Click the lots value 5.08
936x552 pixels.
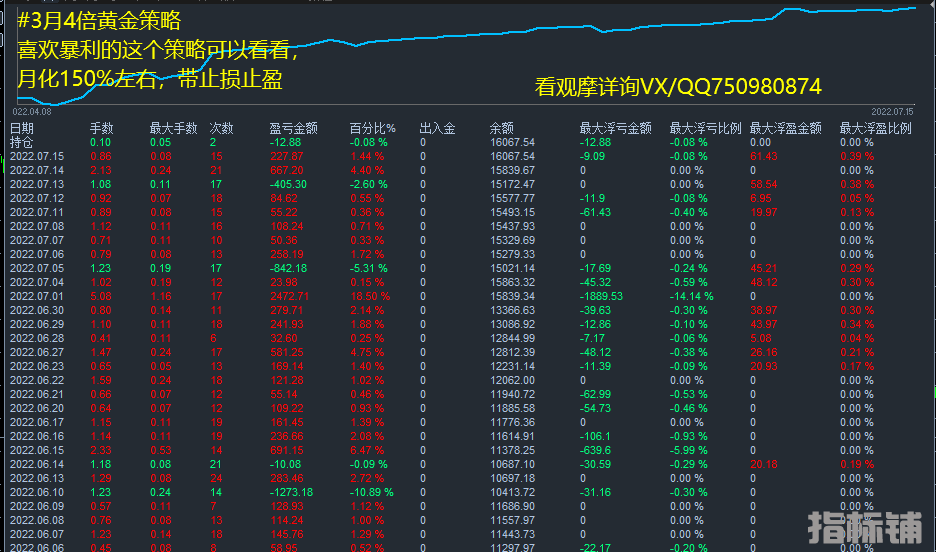coord(101,297)
